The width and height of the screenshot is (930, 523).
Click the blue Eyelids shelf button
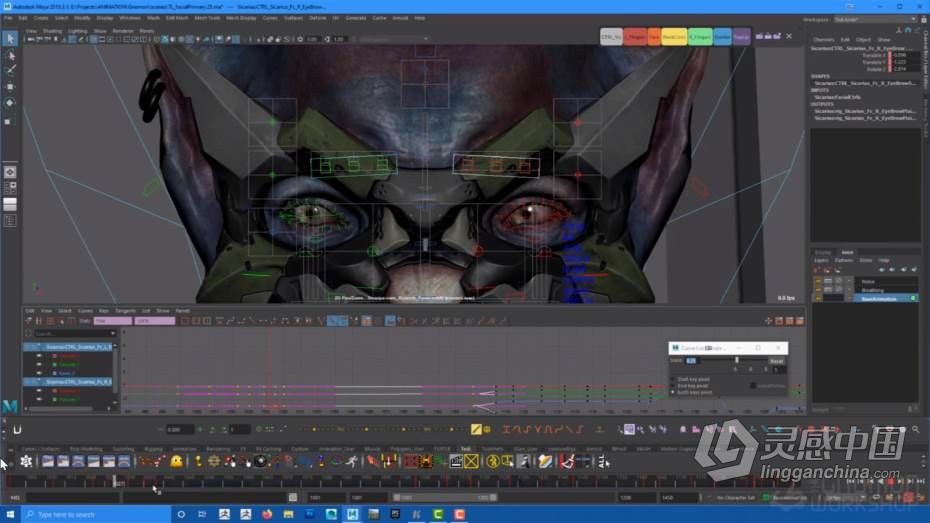[x=722, y=37]
